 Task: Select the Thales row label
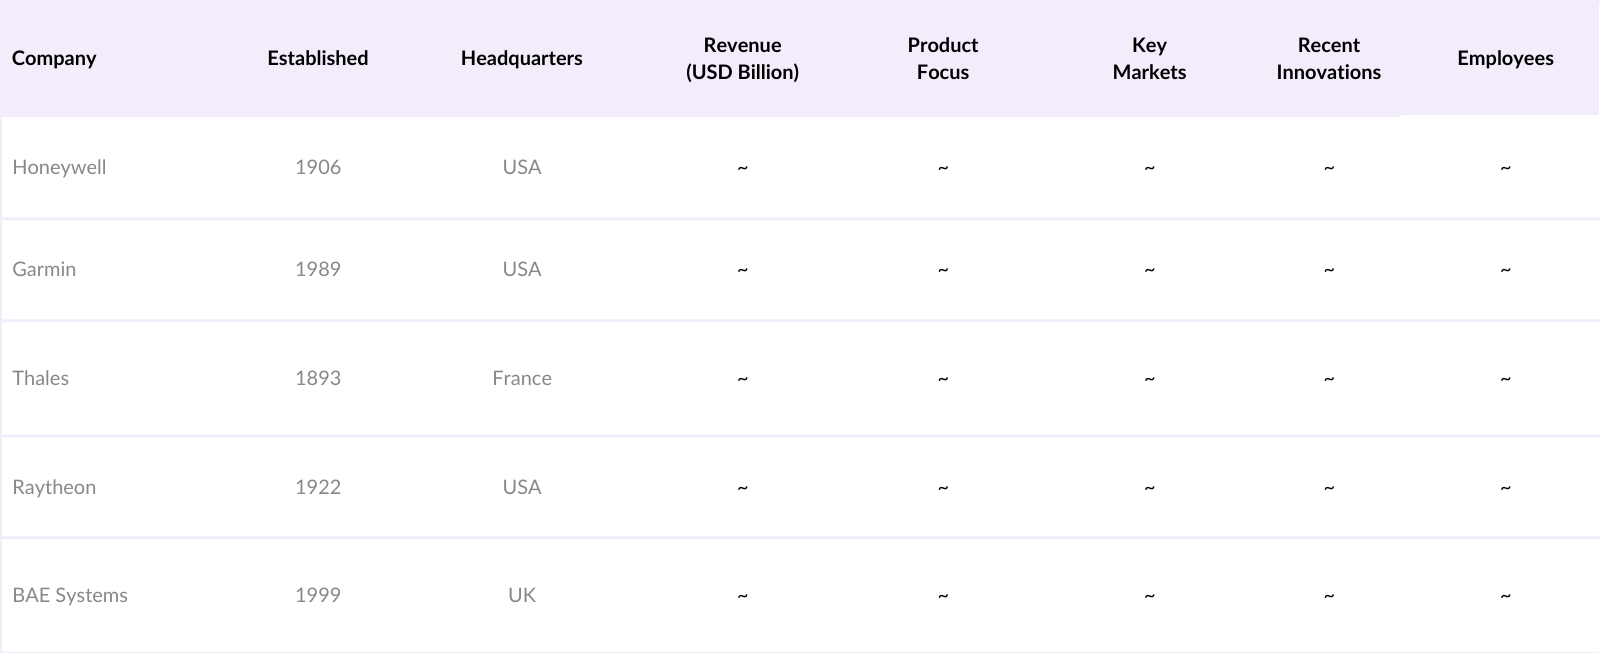pos(41,378)
